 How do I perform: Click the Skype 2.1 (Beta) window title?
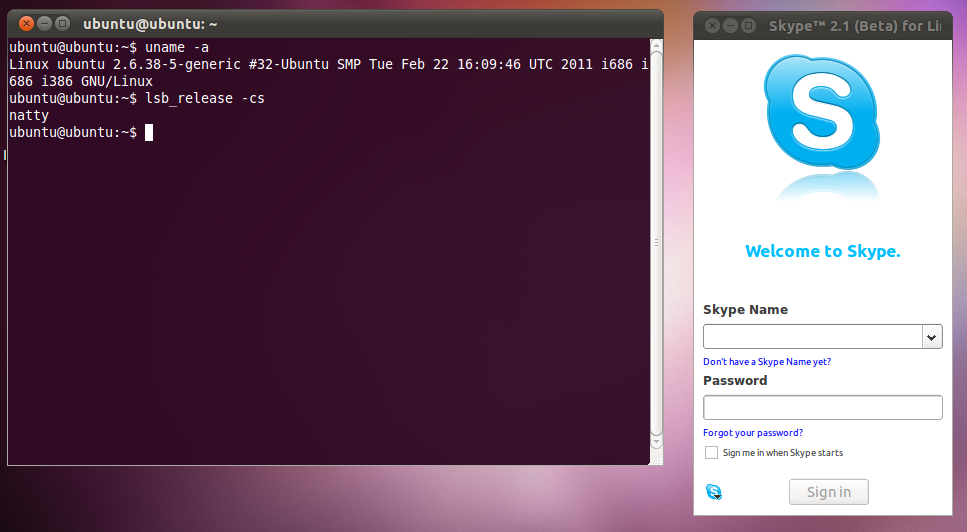(x=855, y=26)
